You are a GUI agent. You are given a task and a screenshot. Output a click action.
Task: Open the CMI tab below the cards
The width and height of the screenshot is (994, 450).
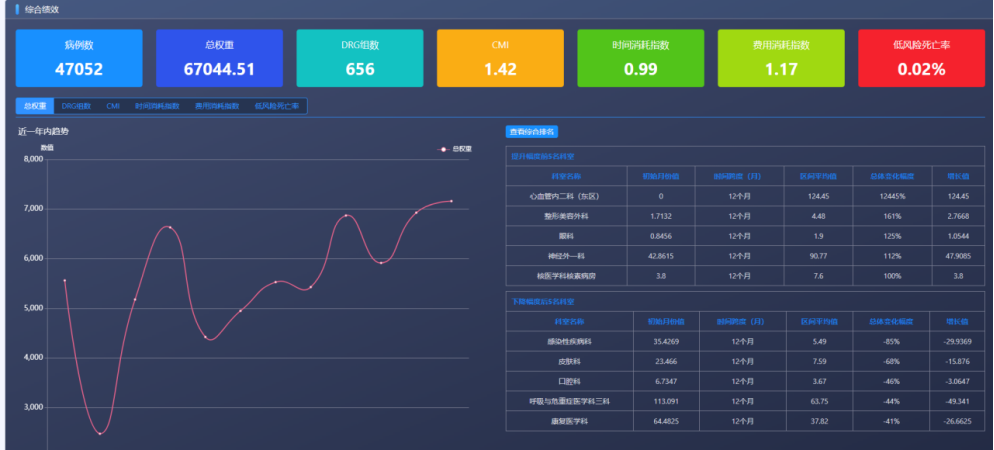pyautogui.click(x=113, y=106)
